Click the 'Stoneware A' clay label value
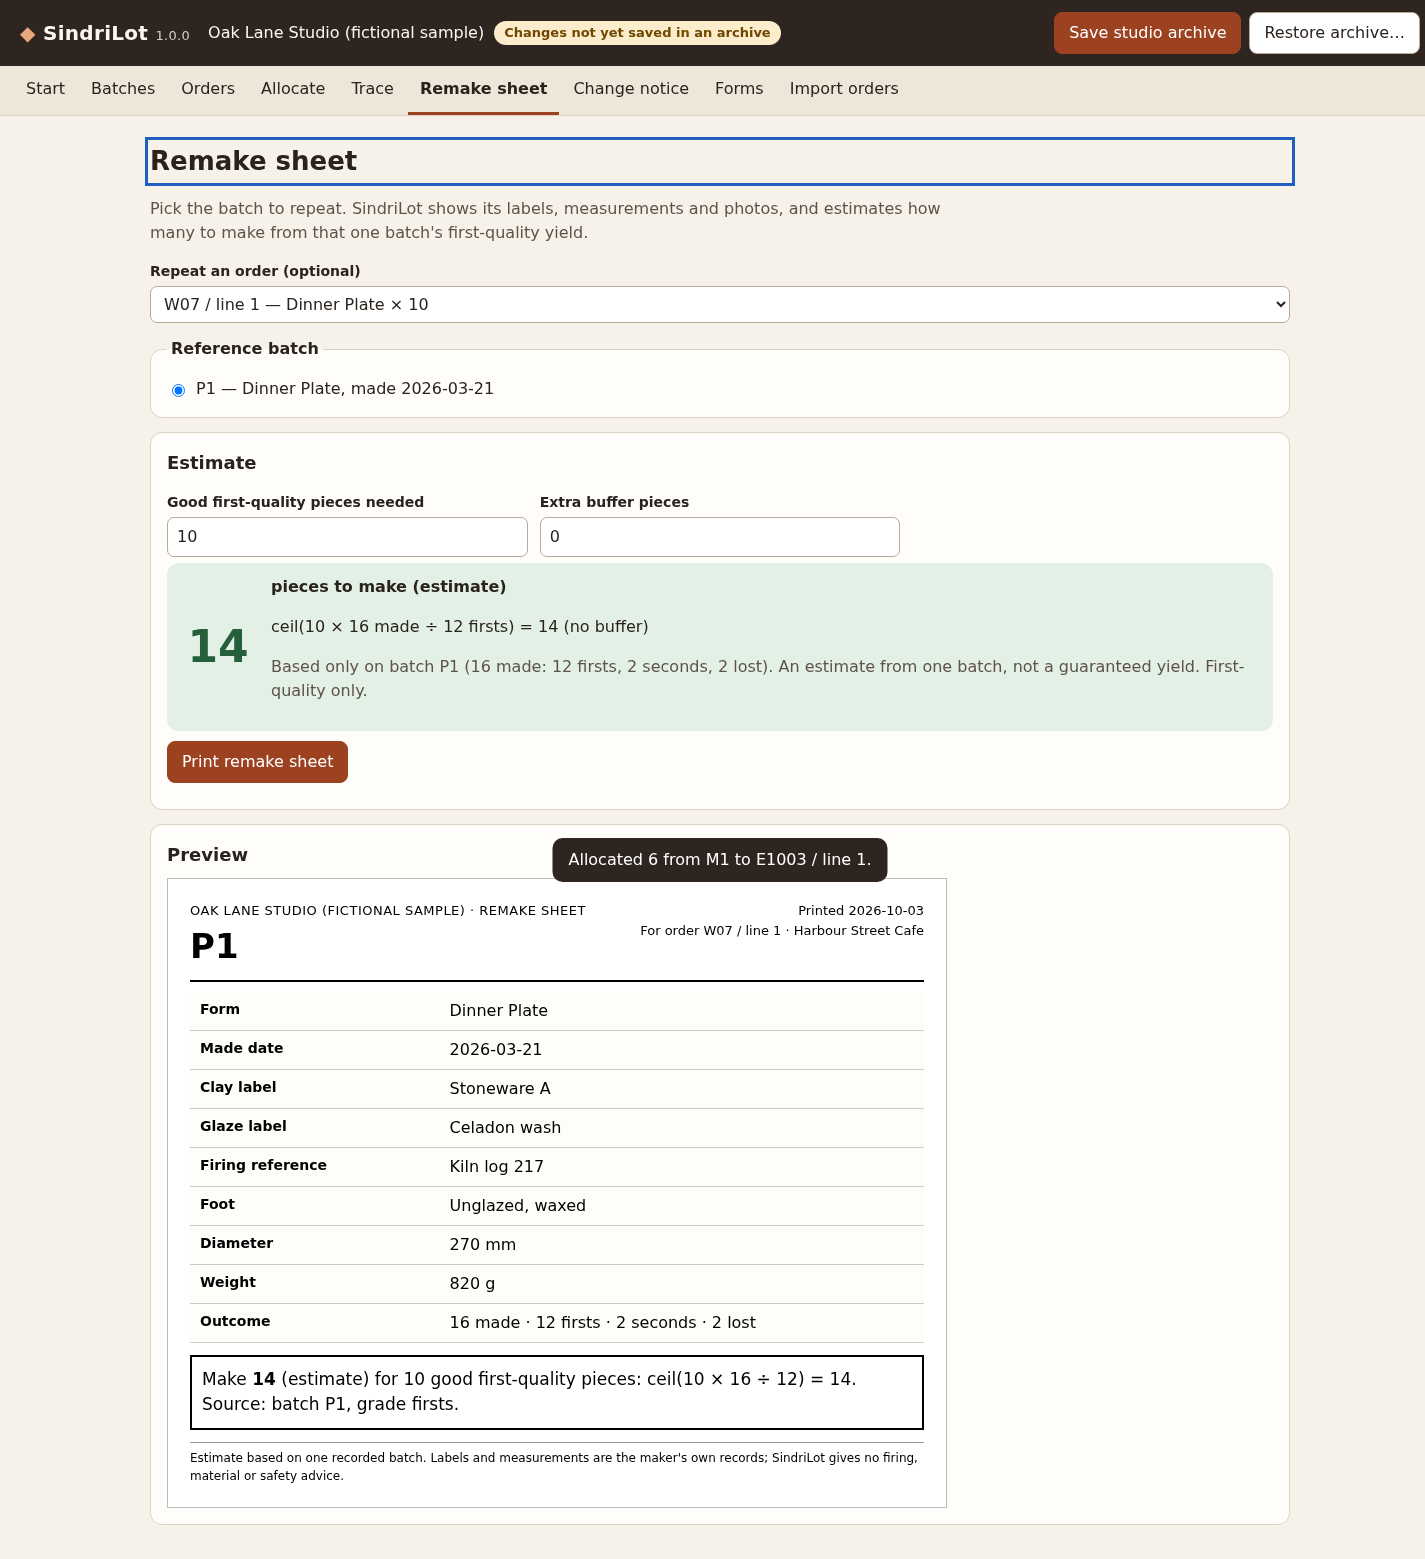This screenshot has width=1425, height=1559. pyautogui.click(x=500, y=1089)
